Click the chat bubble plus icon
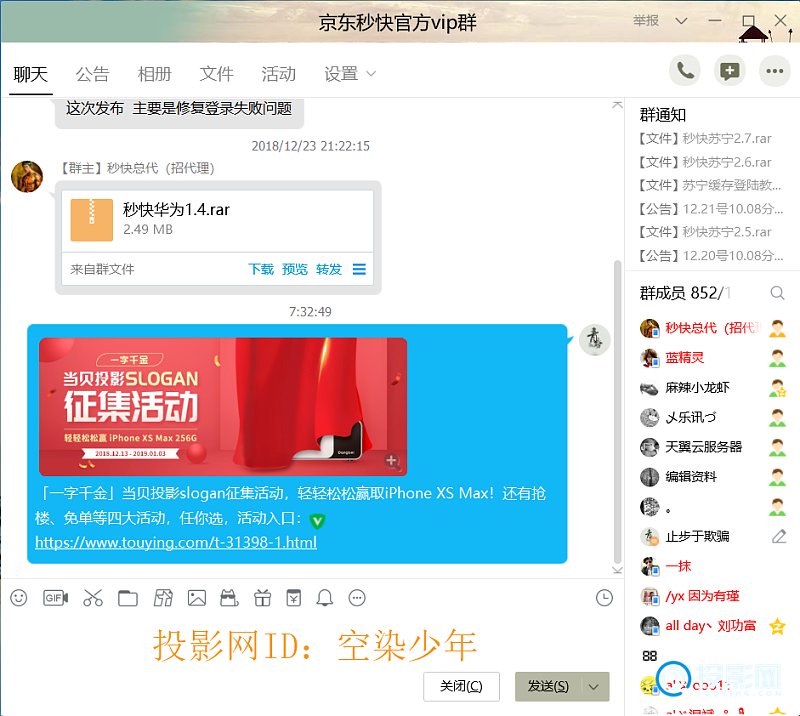Image resolution: width=800 pixels, height=716 pixels. (730, 71)
